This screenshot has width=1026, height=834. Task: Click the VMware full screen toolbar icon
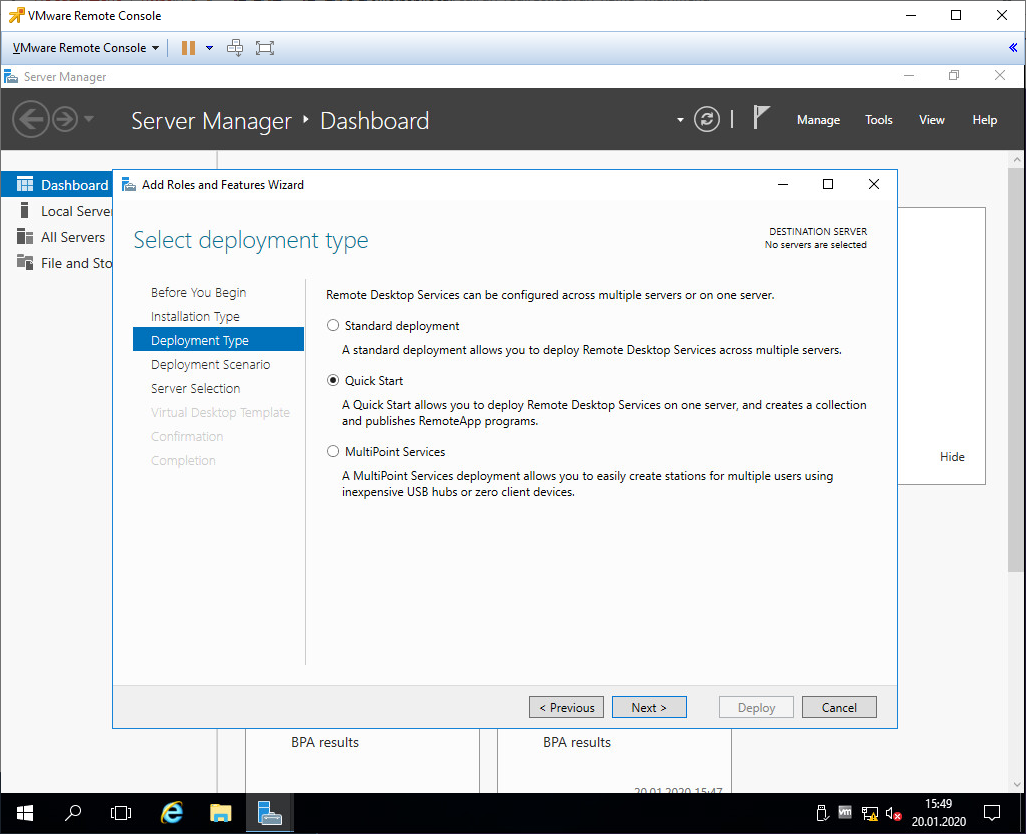tap(264, 48)
